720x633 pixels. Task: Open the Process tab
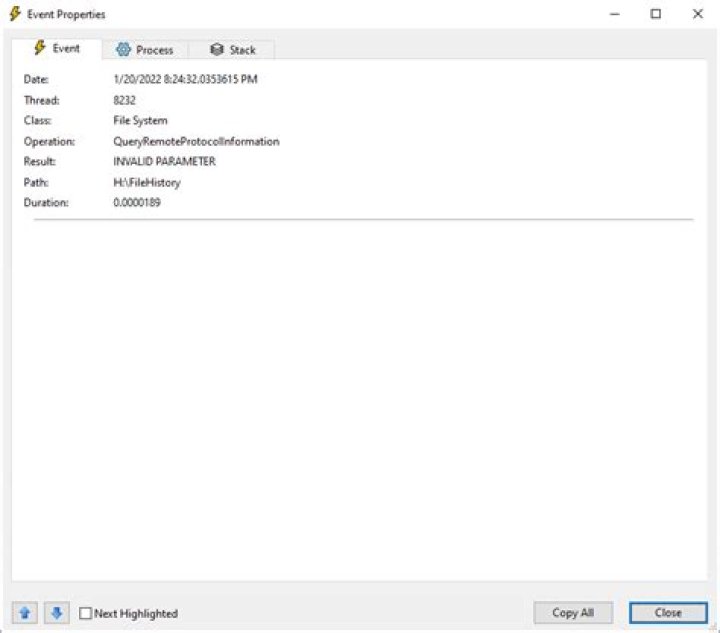point(145,50)
